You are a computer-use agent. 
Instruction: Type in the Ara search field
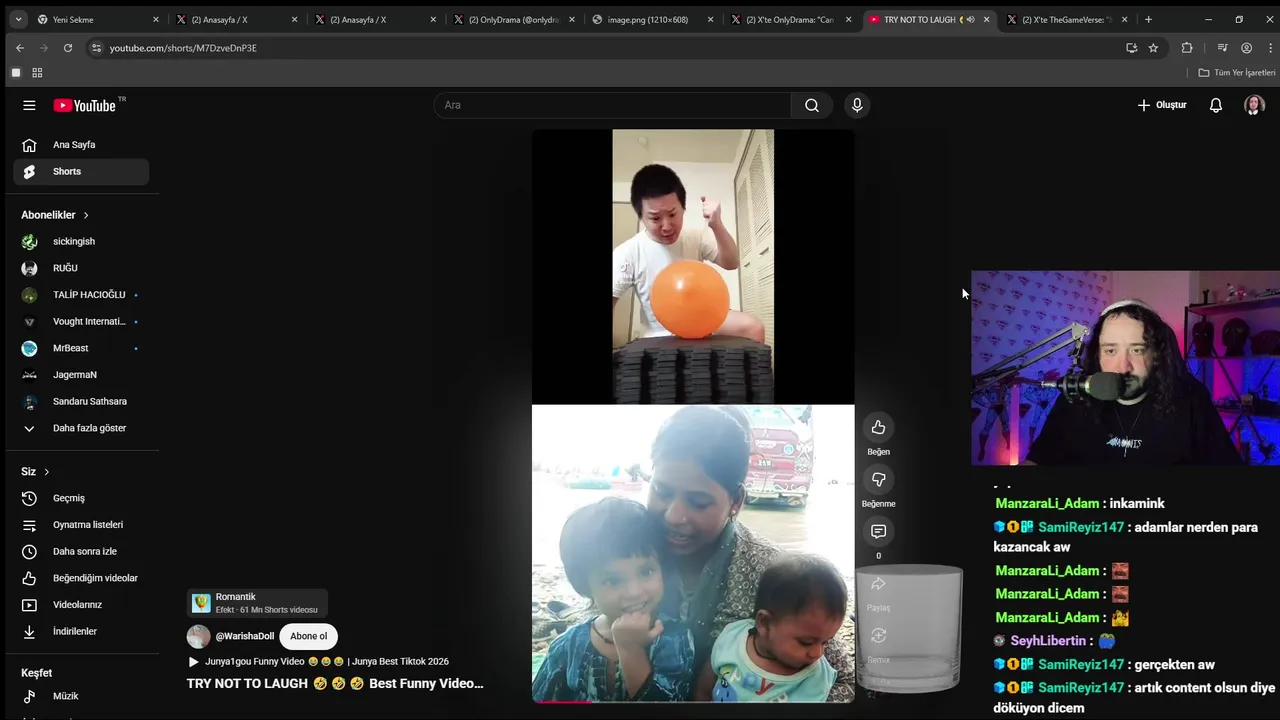click(x=612, y=105)
